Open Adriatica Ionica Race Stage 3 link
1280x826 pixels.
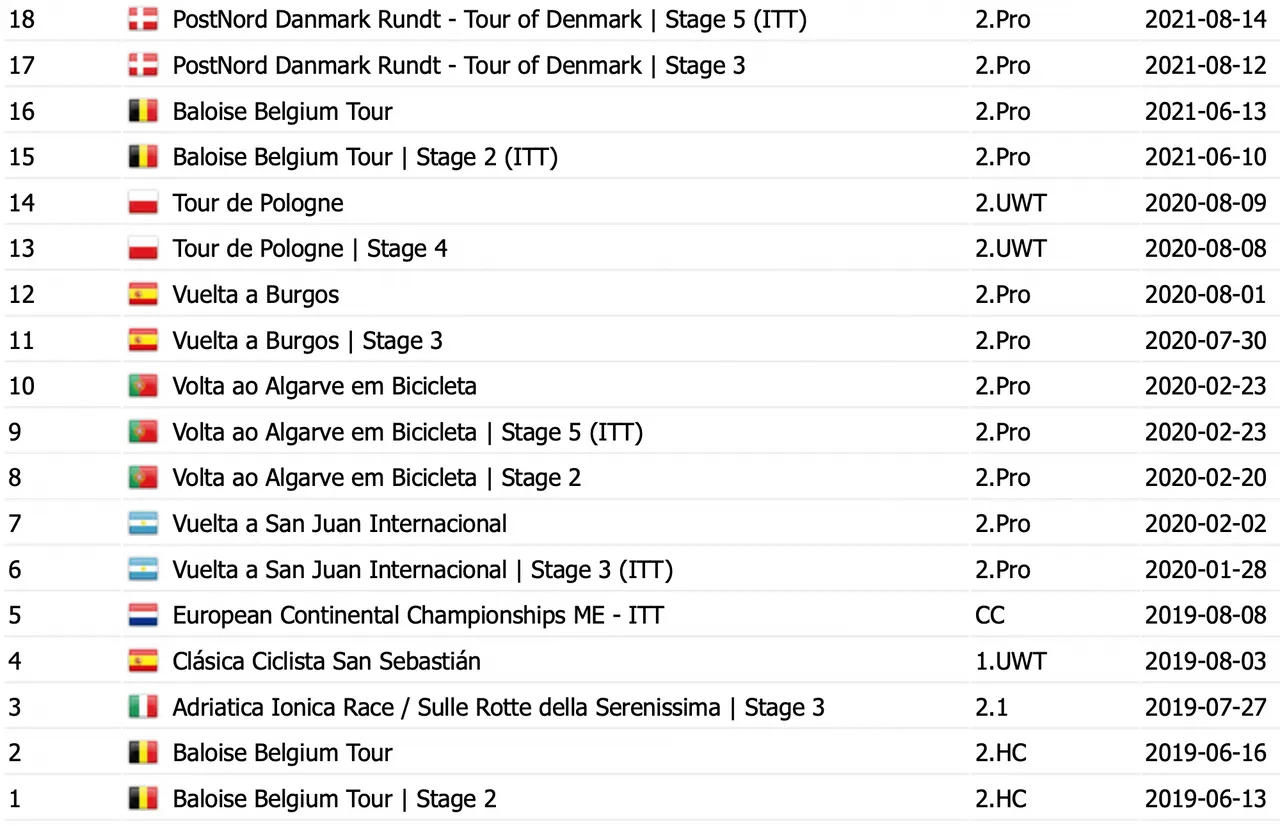[498, 707]
